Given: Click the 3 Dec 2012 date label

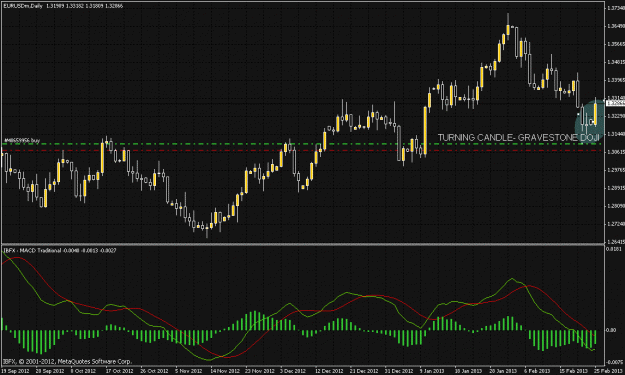Looking at the screenshot, I should [x=293, y=371].
